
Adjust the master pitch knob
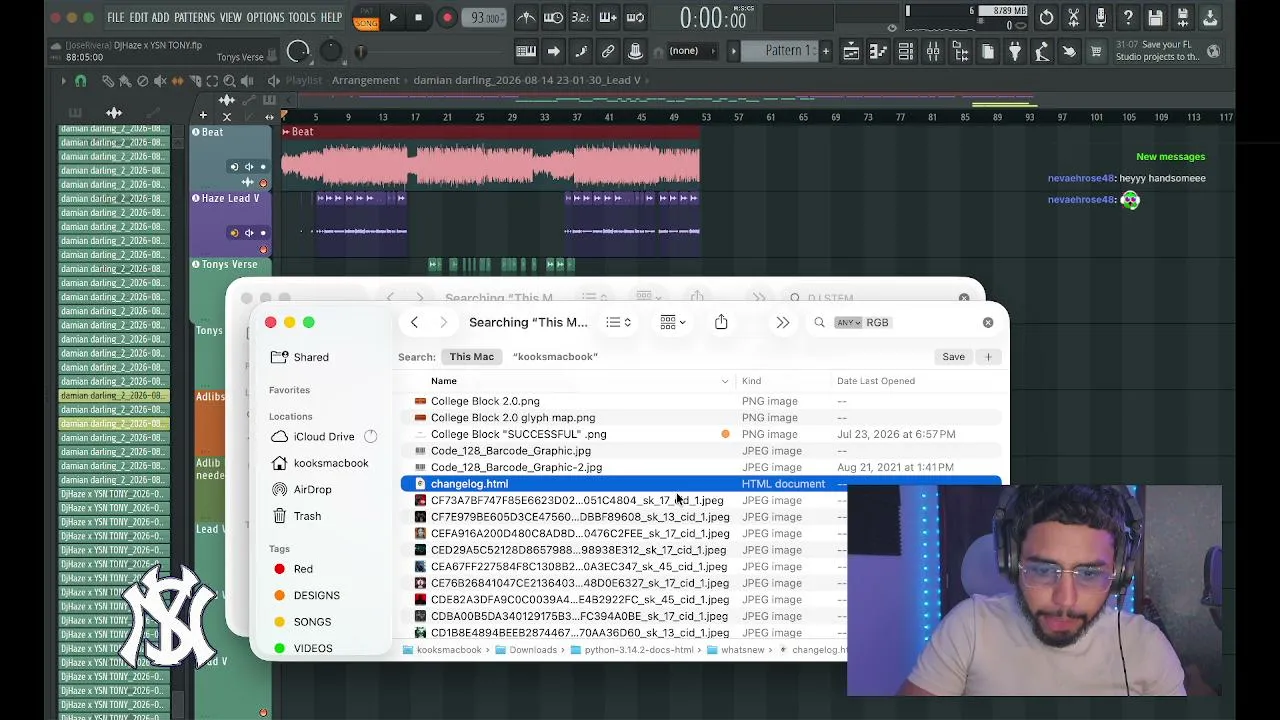[331, 52]
